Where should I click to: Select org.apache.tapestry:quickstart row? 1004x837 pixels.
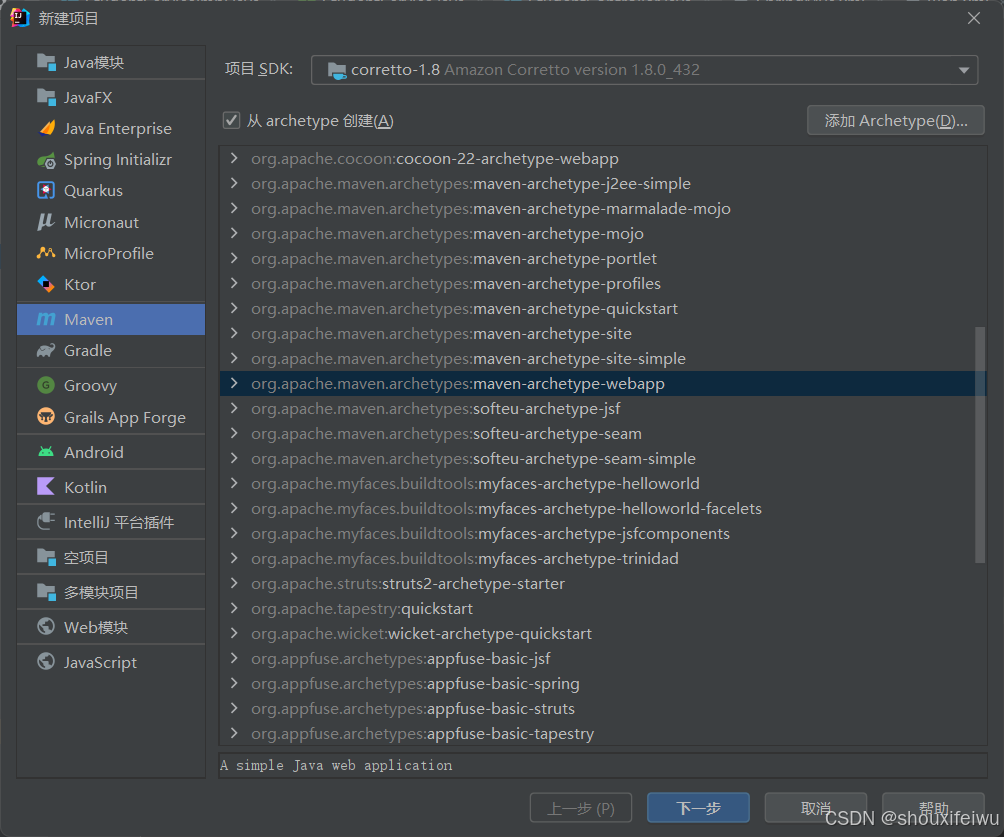[x=603, y=608]
